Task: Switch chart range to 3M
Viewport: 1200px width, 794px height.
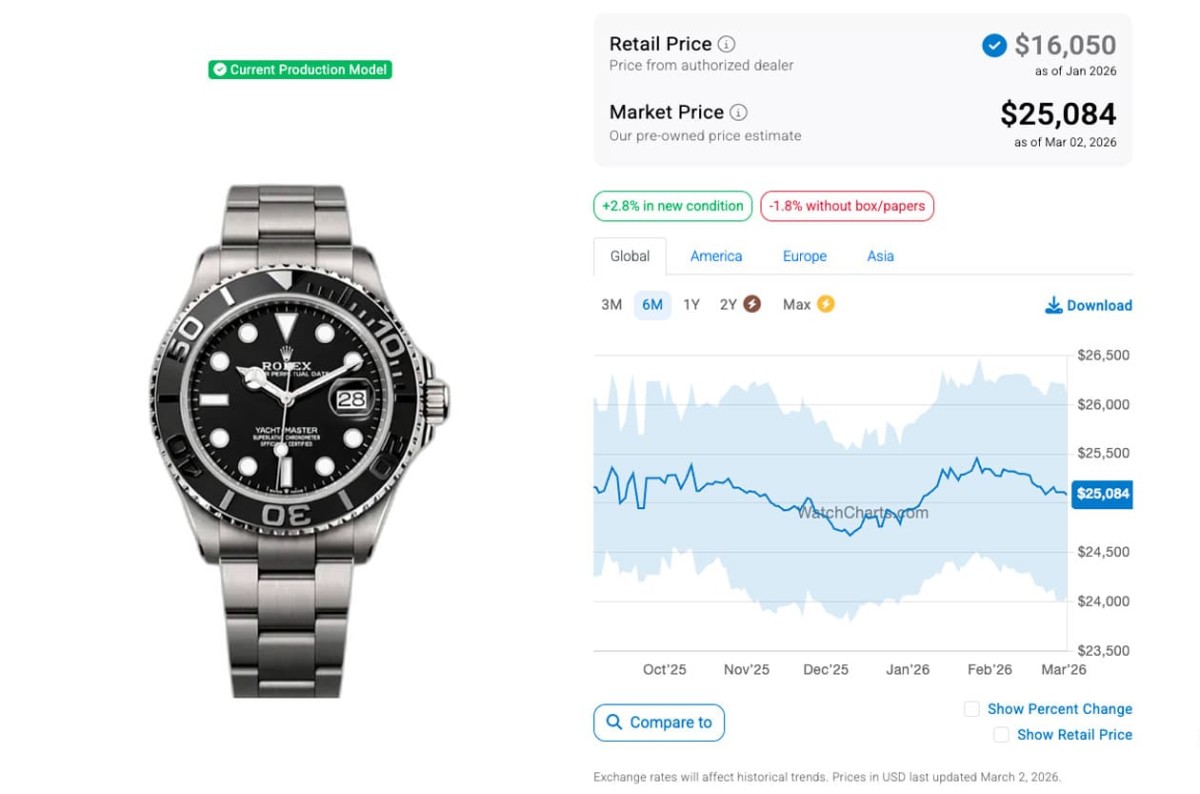Action: tap(611, 305)
